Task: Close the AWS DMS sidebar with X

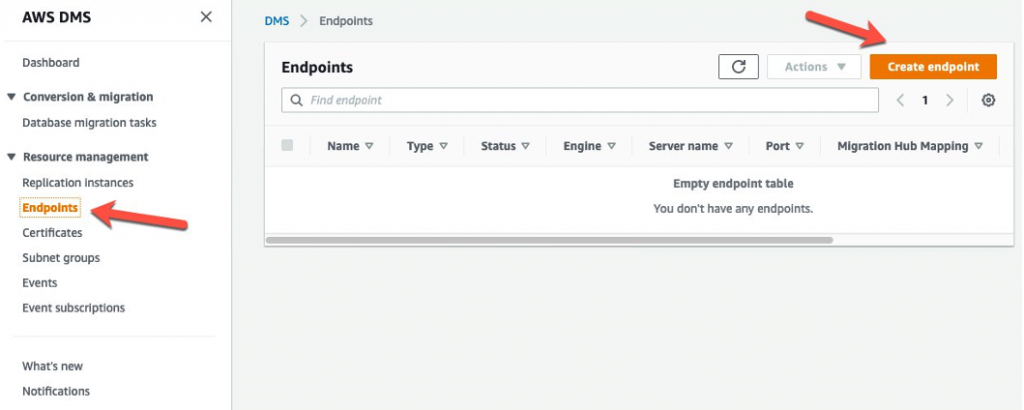Action: [x=206, y=17]
